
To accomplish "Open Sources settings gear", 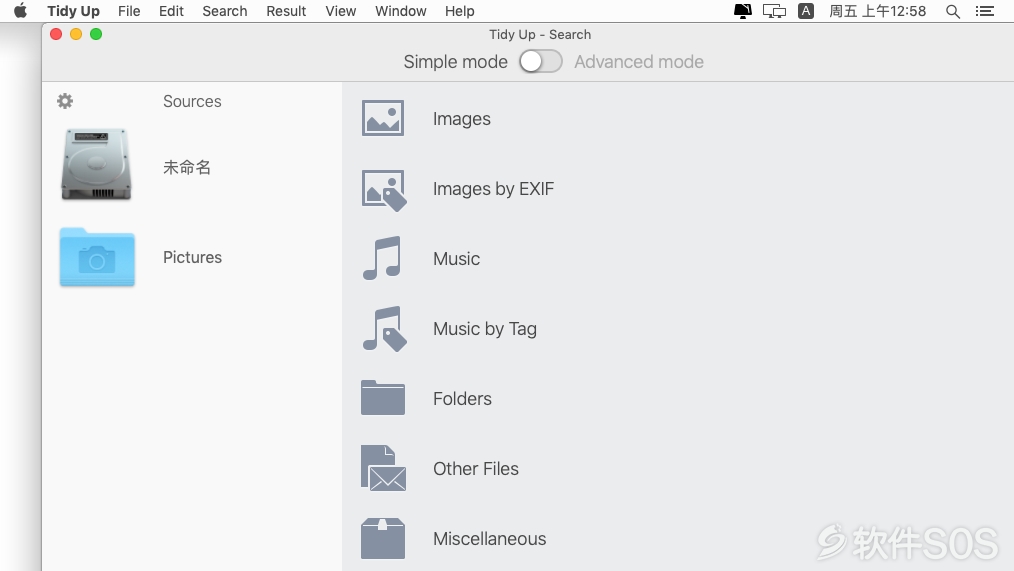I will coord(65,101).
